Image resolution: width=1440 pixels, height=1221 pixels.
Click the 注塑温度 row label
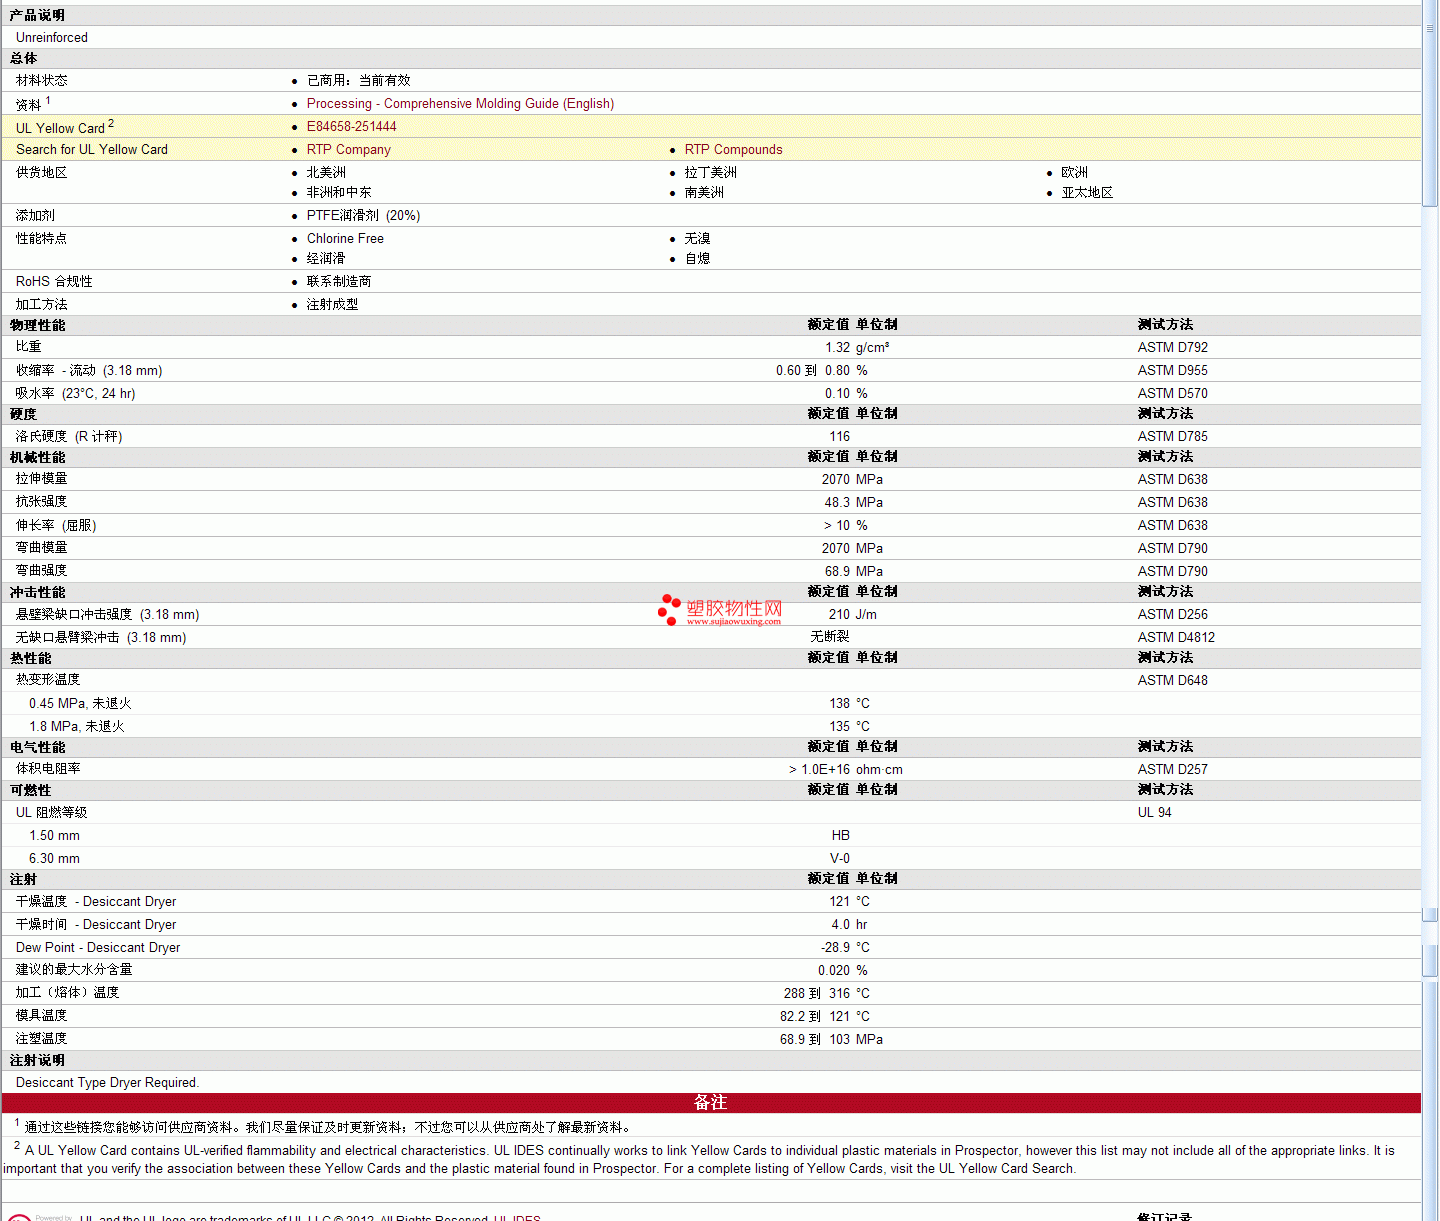[42, 1038]
